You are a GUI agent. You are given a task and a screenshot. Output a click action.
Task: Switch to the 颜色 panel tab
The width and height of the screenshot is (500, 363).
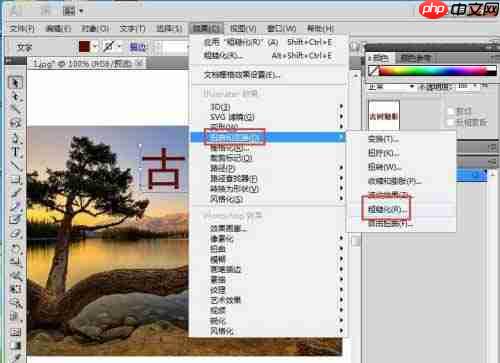tap(380, 58)
